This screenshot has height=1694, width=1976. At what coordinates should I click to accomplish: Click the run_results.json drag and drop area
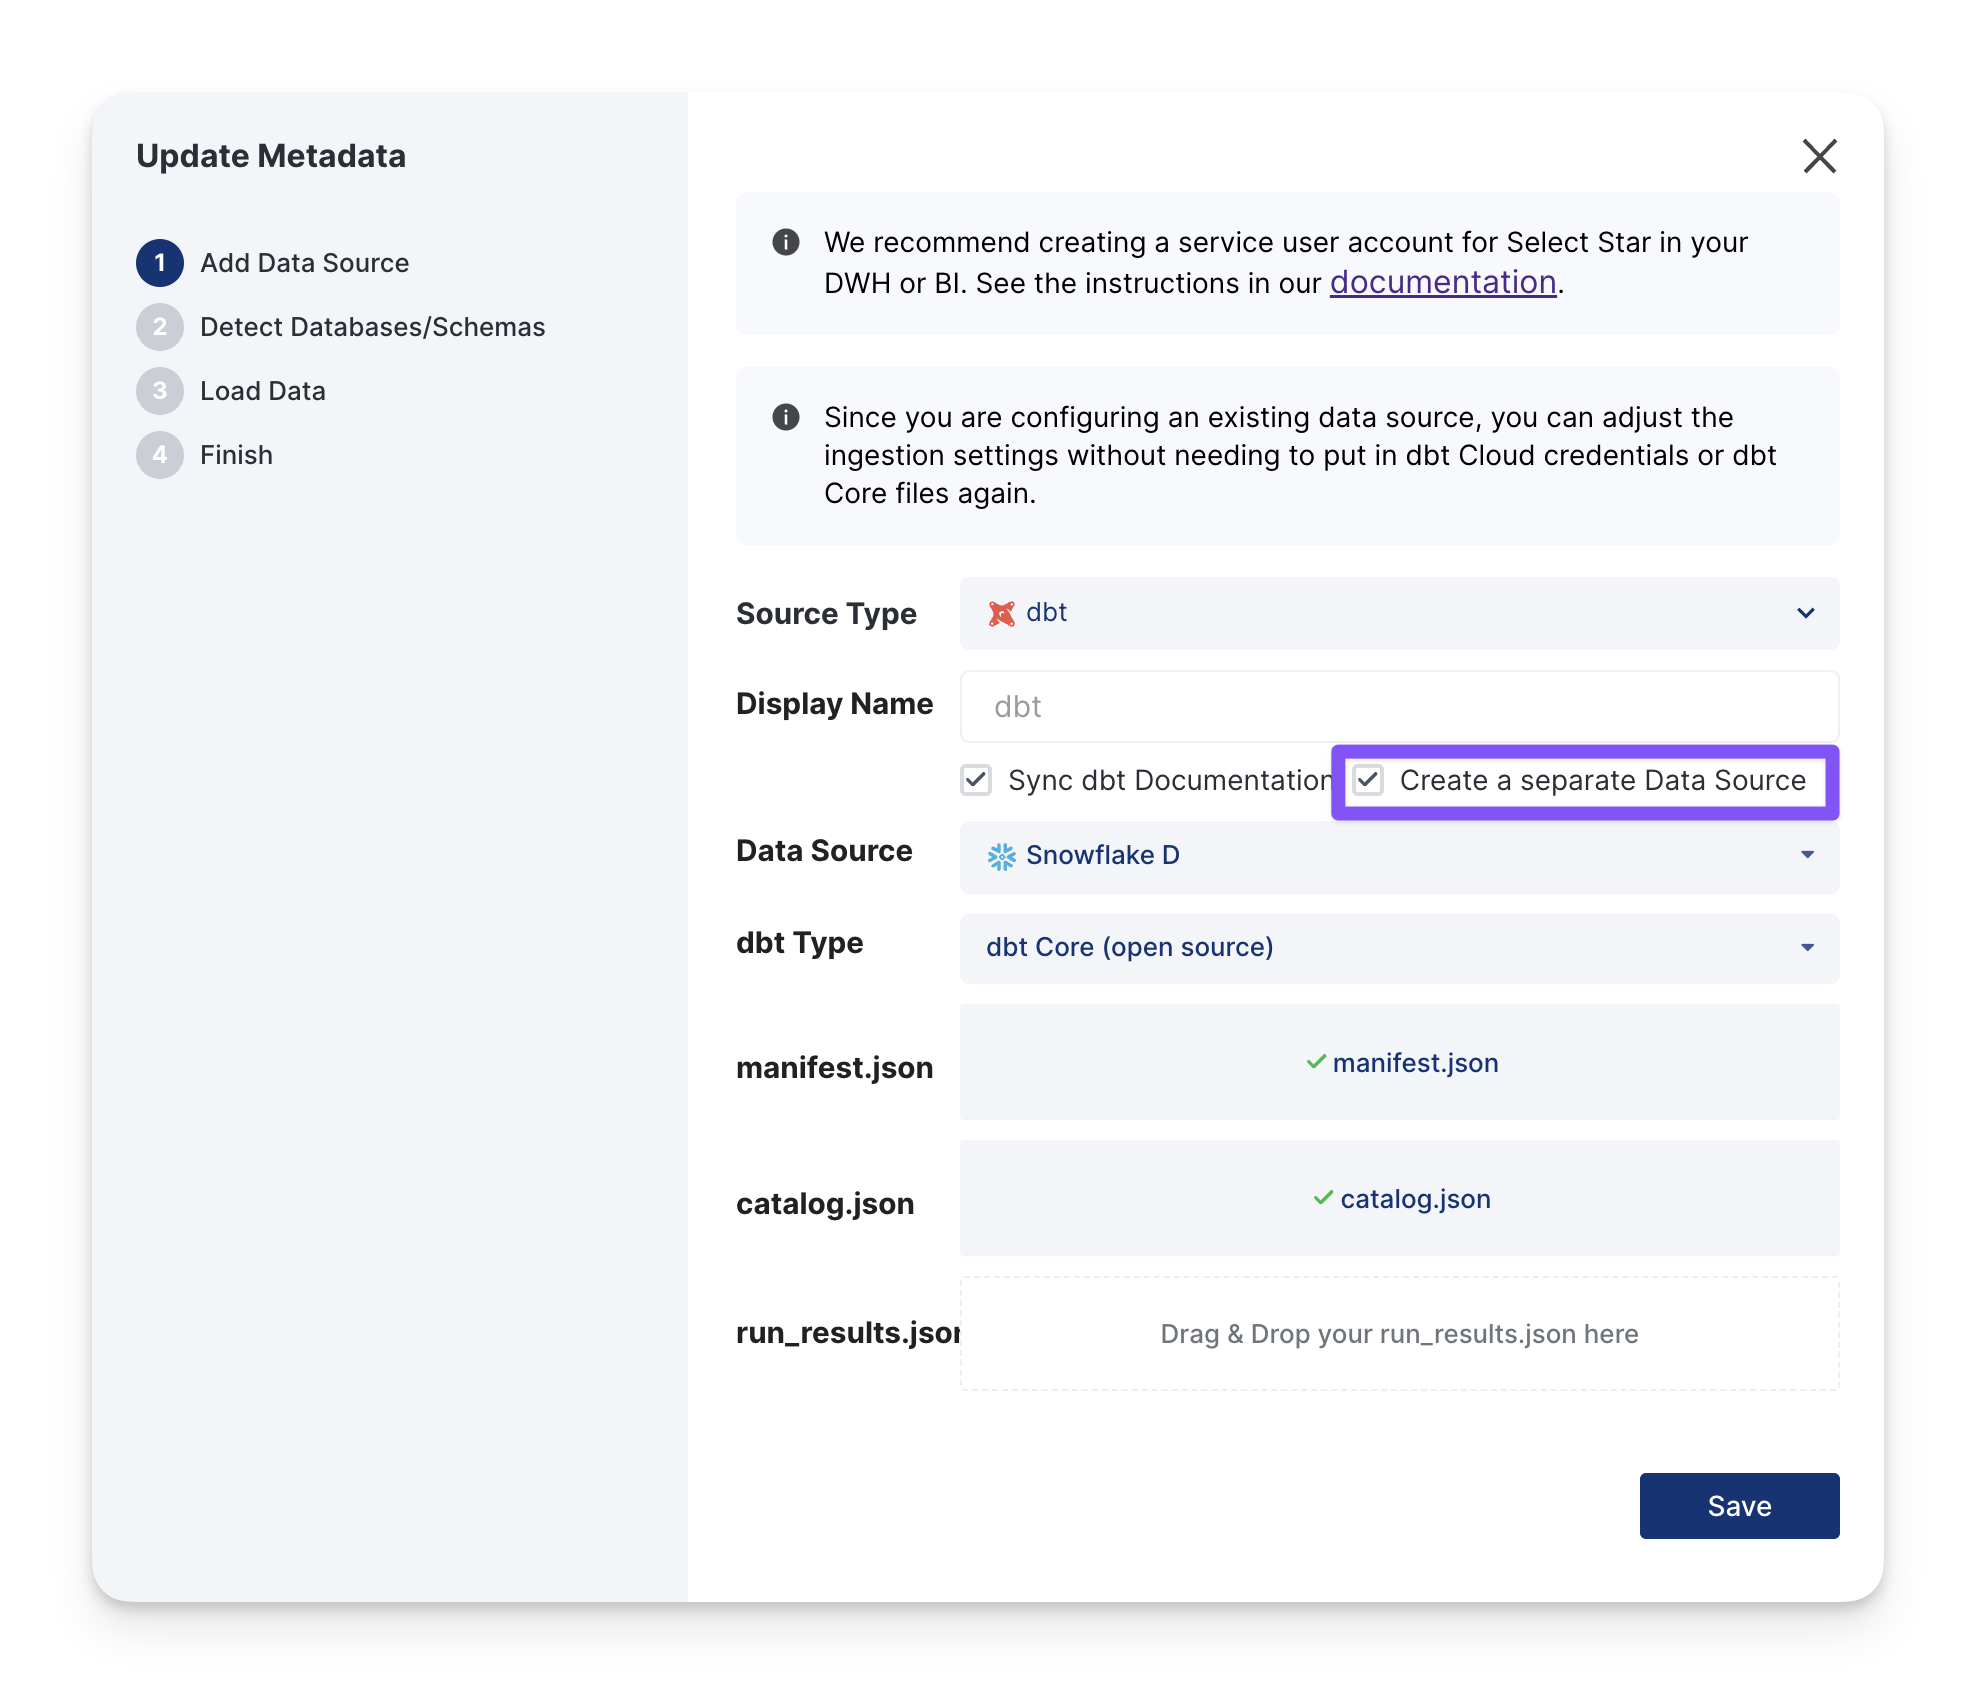point(1398,1333)
